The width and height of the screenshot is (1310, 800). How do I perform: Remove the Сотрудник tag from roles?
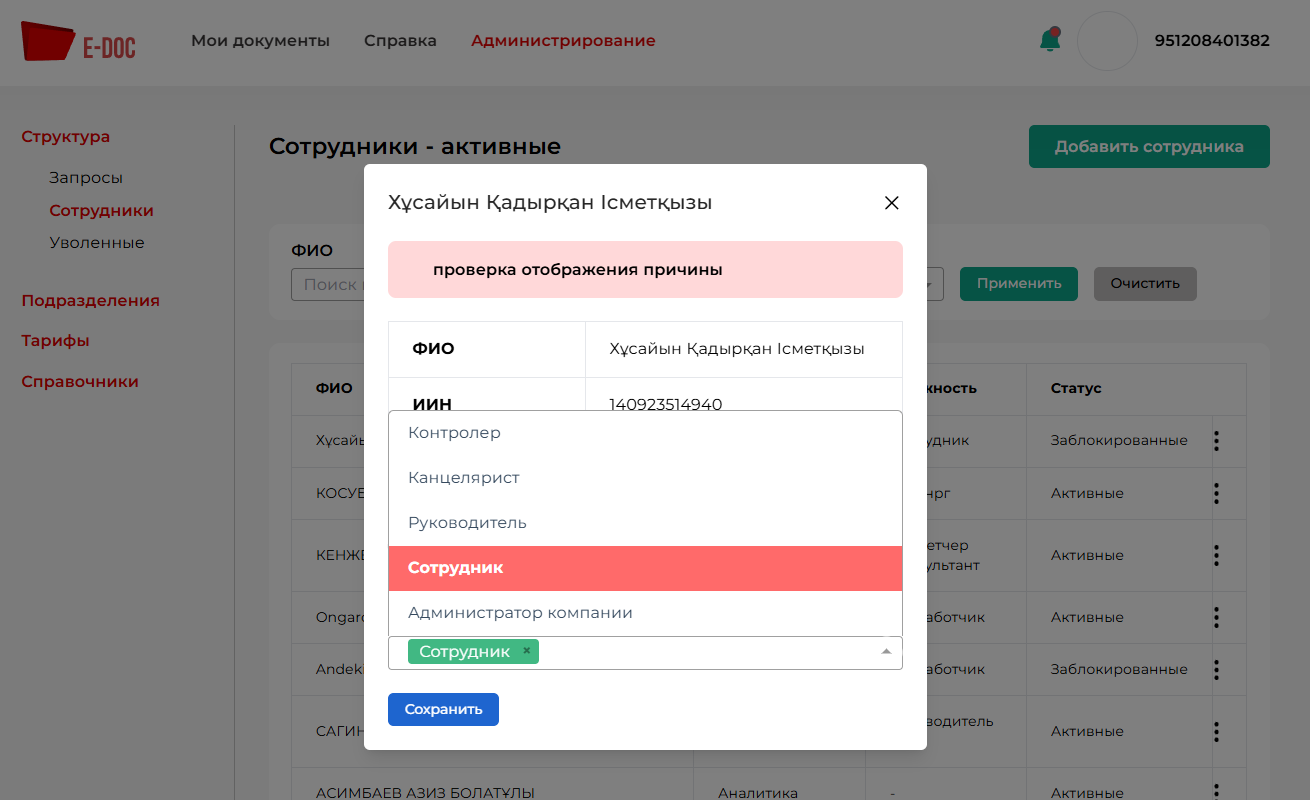point(527,651)
